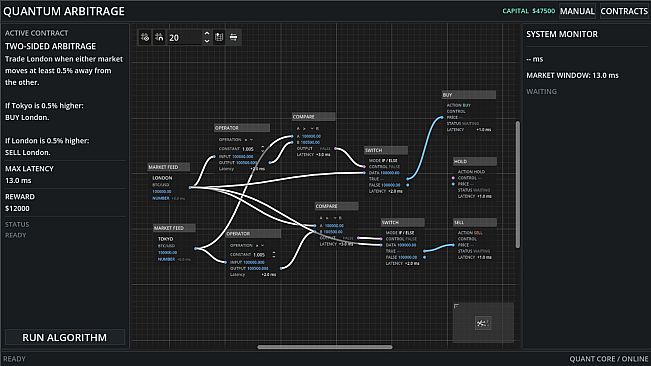Click BUY node's PRICE input port
Viewport: 651px width, 366px height.
442,117
